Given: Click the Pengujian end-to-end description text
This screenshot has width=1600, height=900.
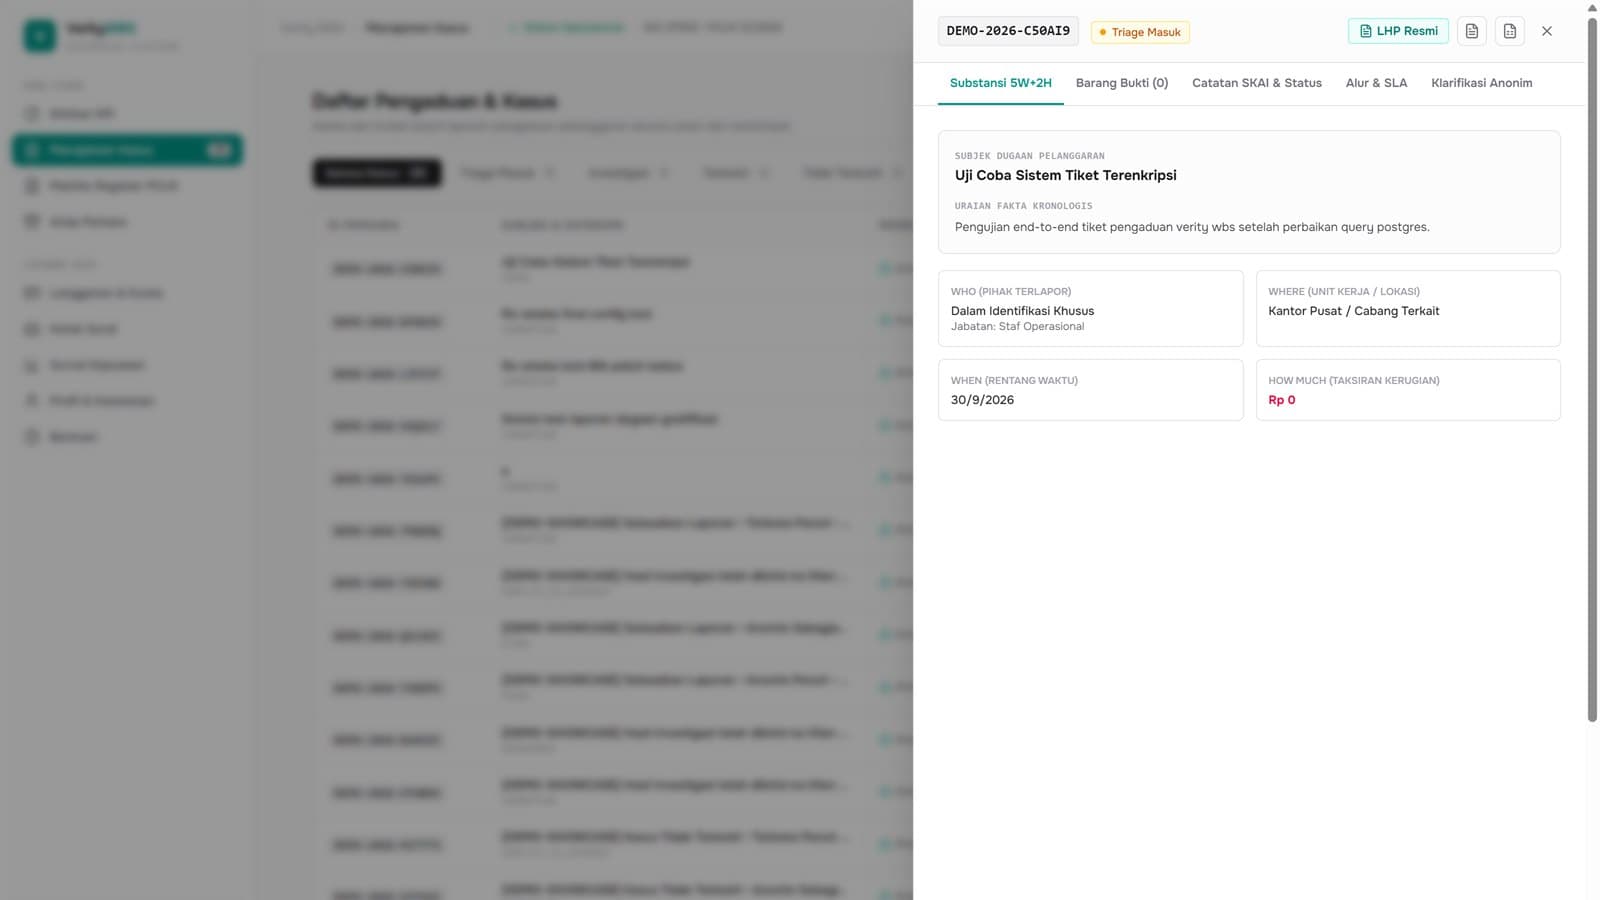Looking at the screenshot, I should click(x=1192, y=227).
